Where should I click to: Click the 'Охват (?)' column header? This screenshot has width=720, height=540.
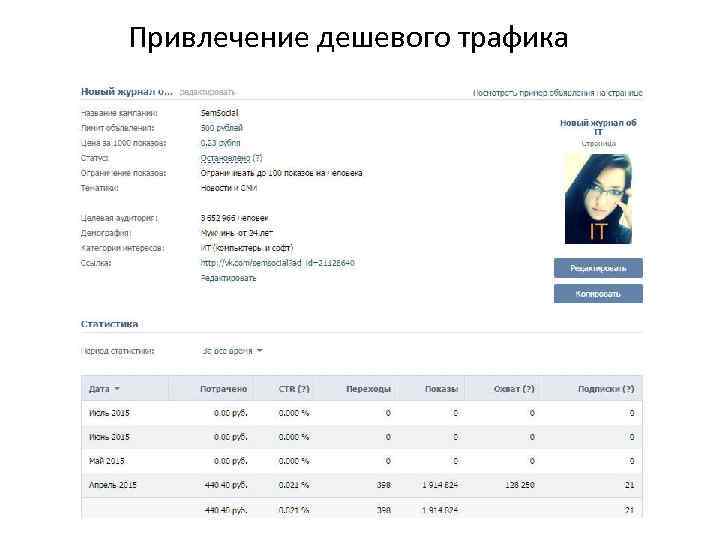click(514, 389)
